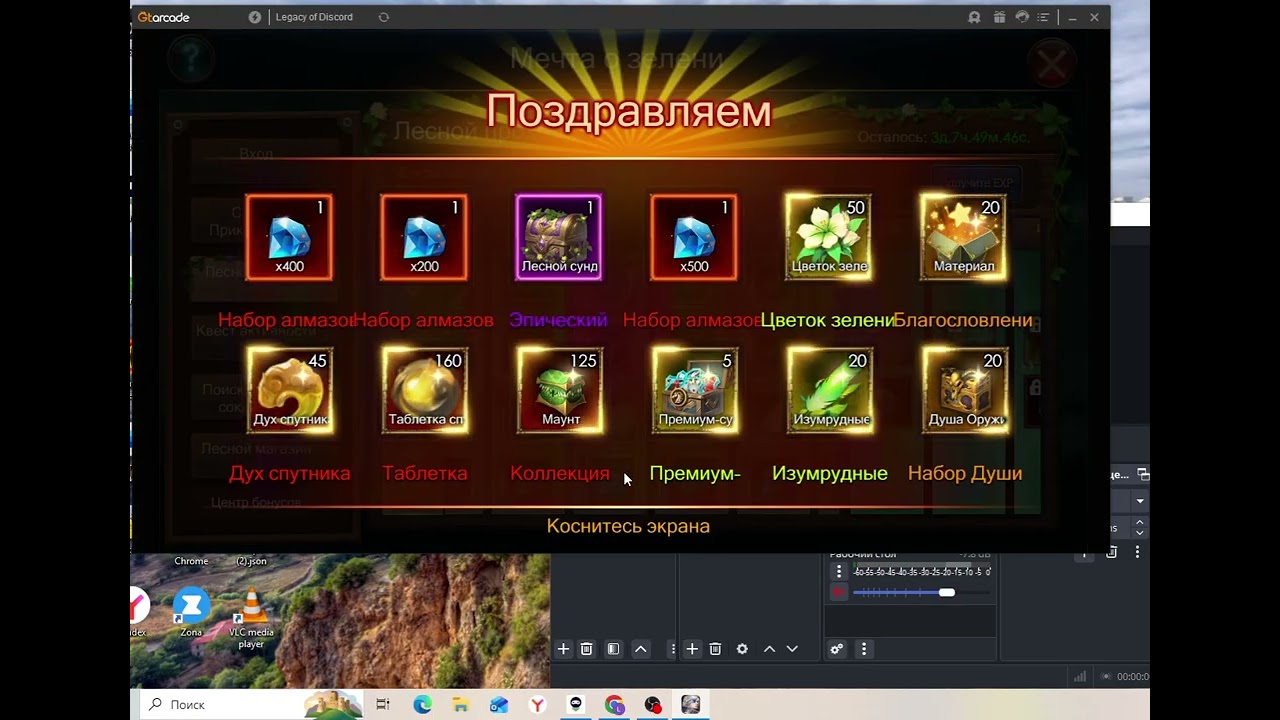Open the VLC media player desktop shortcut
1280x720 pixels.
pos(252,617)
